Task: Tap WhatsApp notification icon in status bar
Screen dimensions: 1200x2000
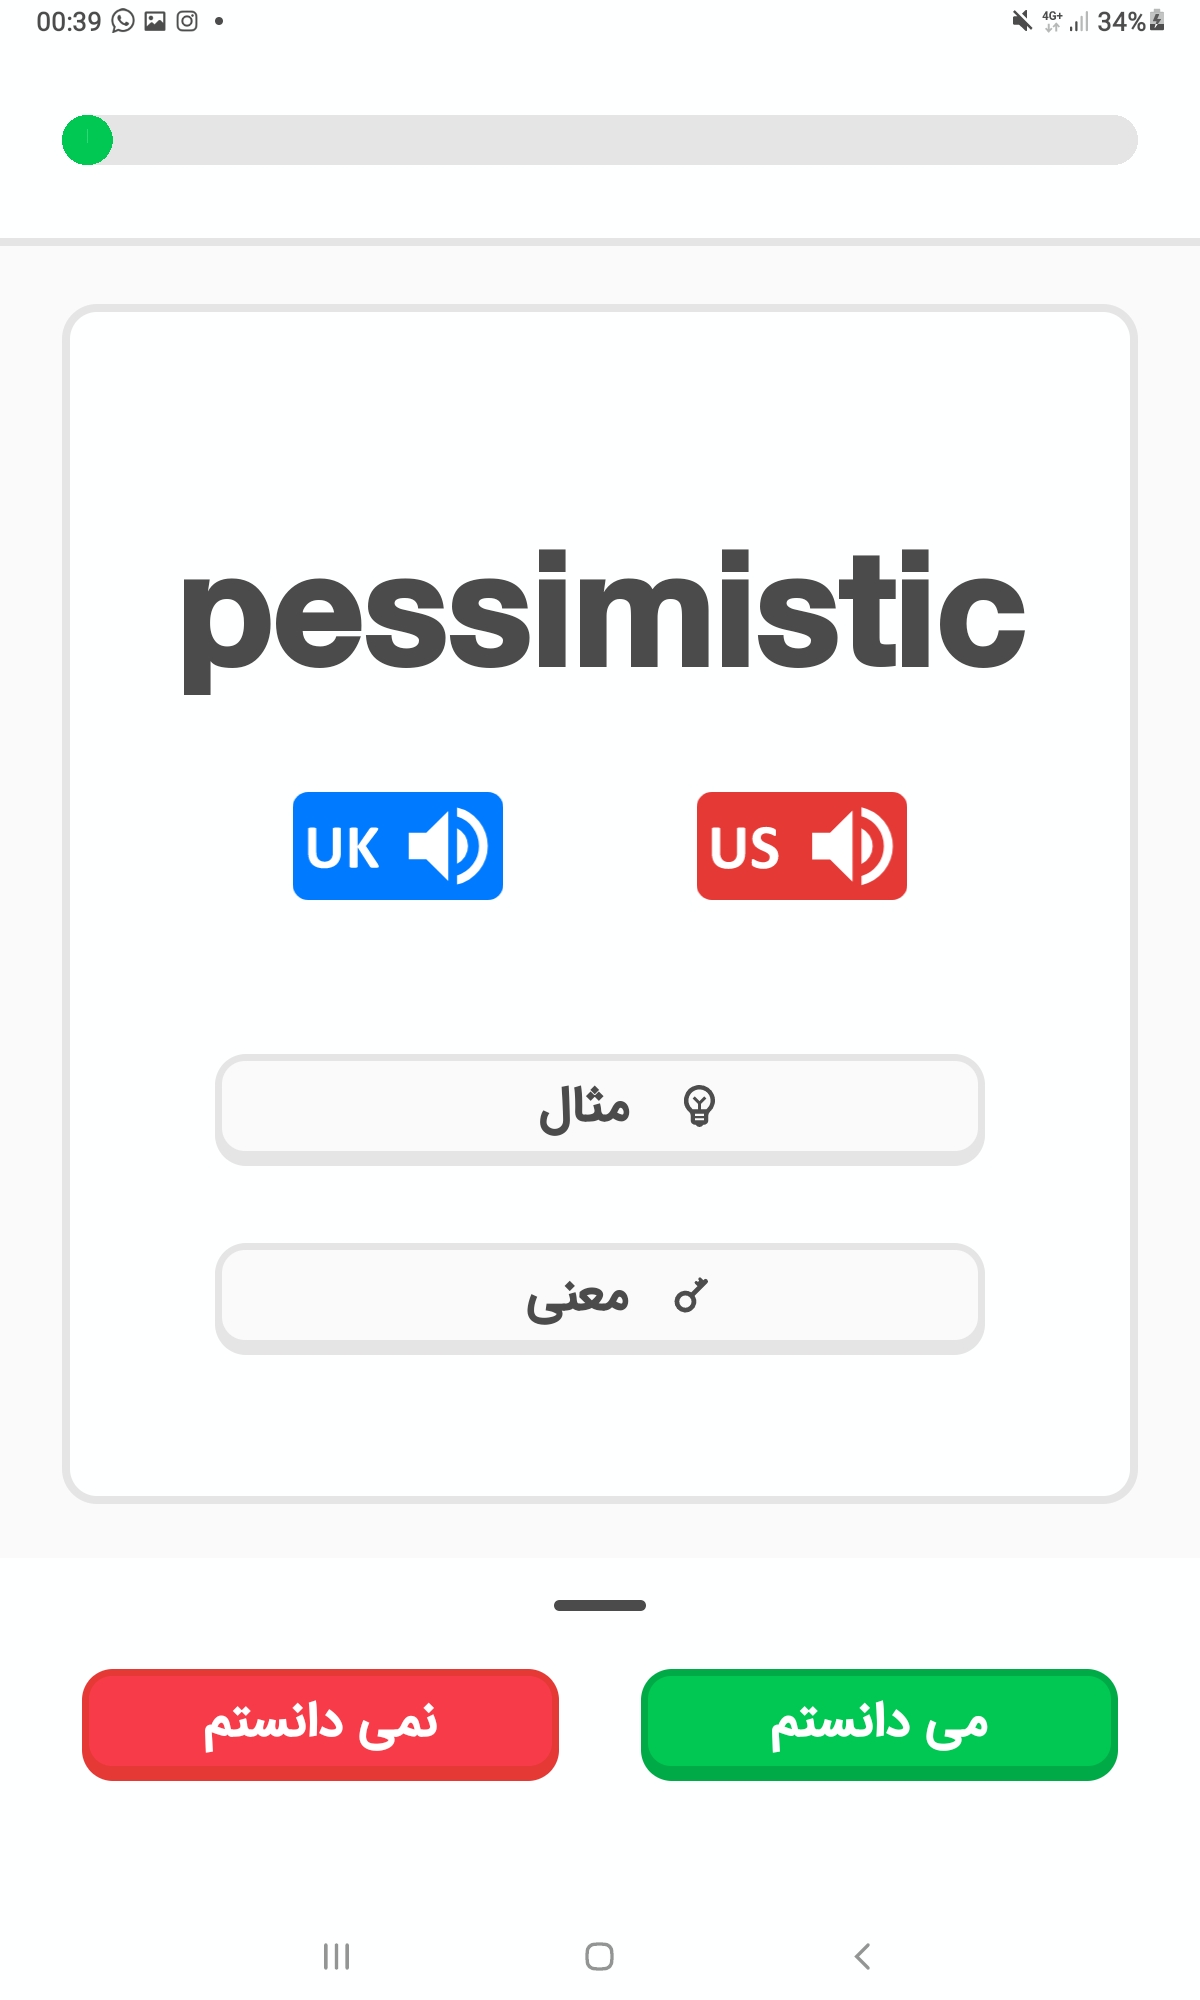Action: coord(123,21)
